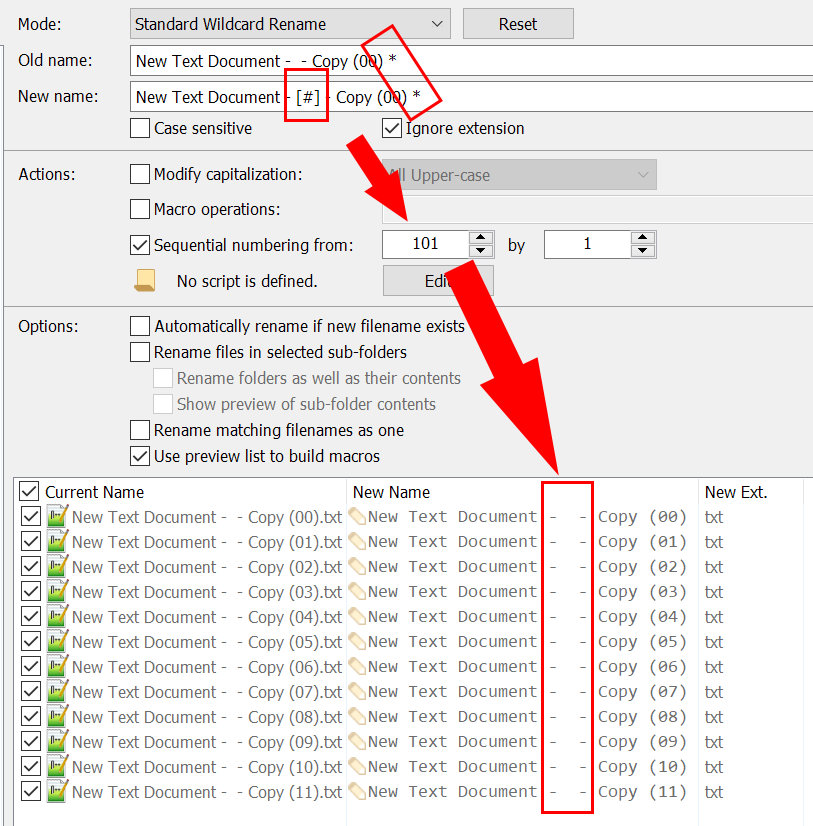Increase the numbering start value
813x826 pixels.
[x=481, y=238]
